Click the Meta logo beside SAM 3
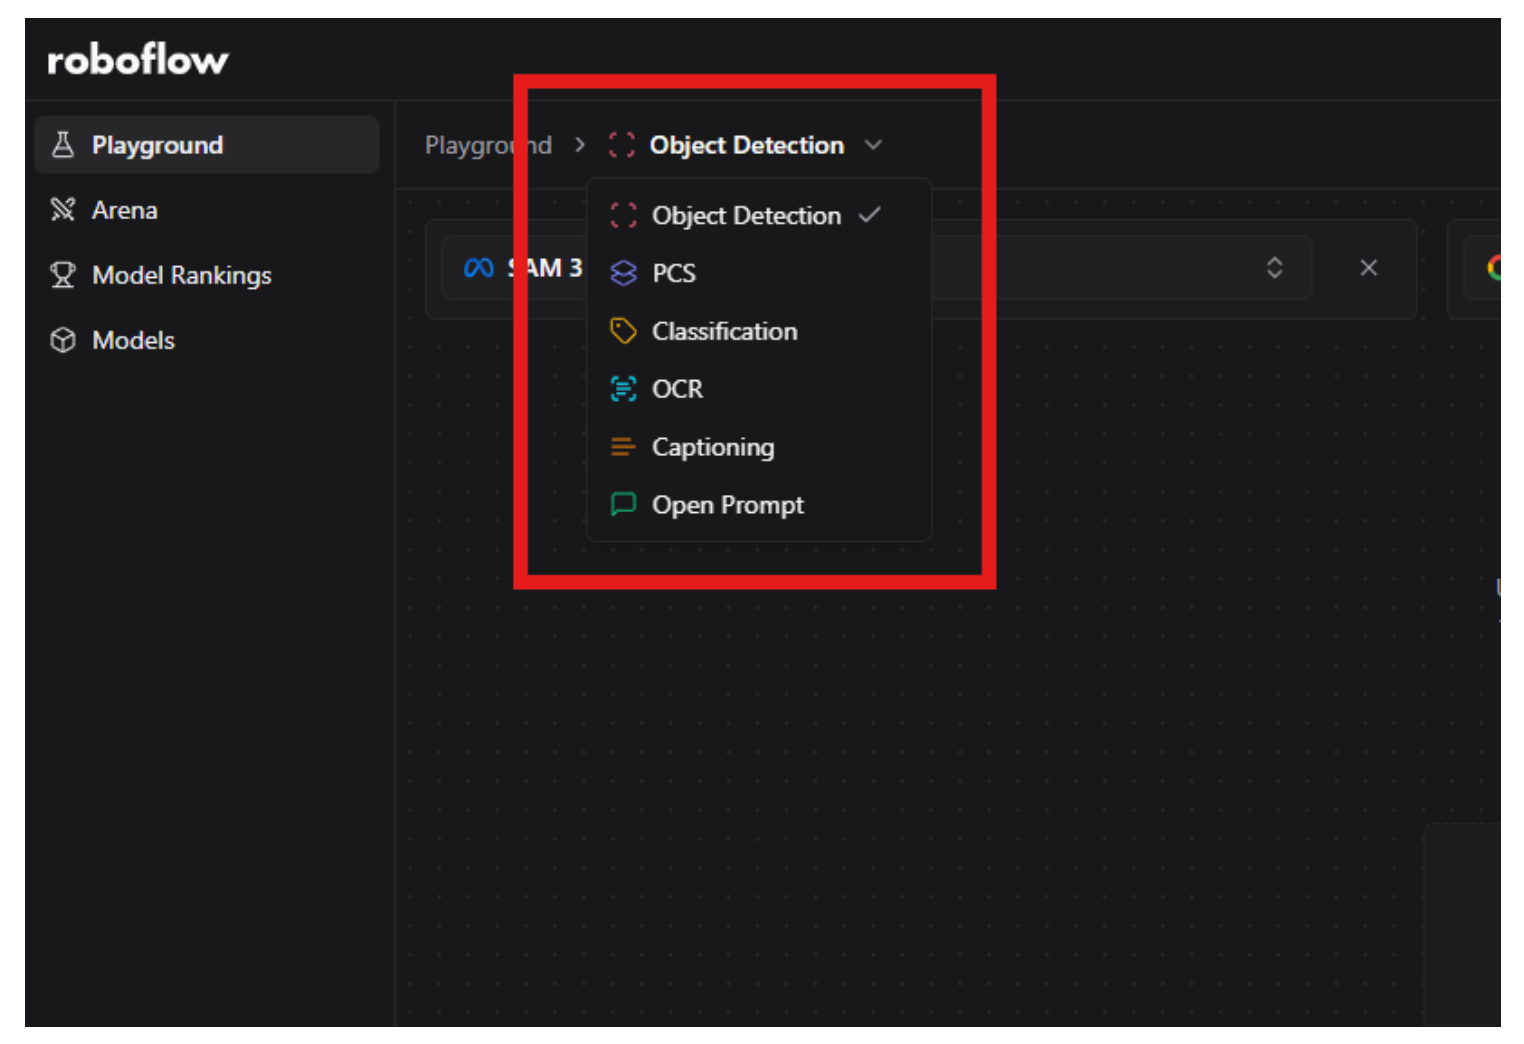The width and height of the screenshot is (1524, 1044). 479,268
